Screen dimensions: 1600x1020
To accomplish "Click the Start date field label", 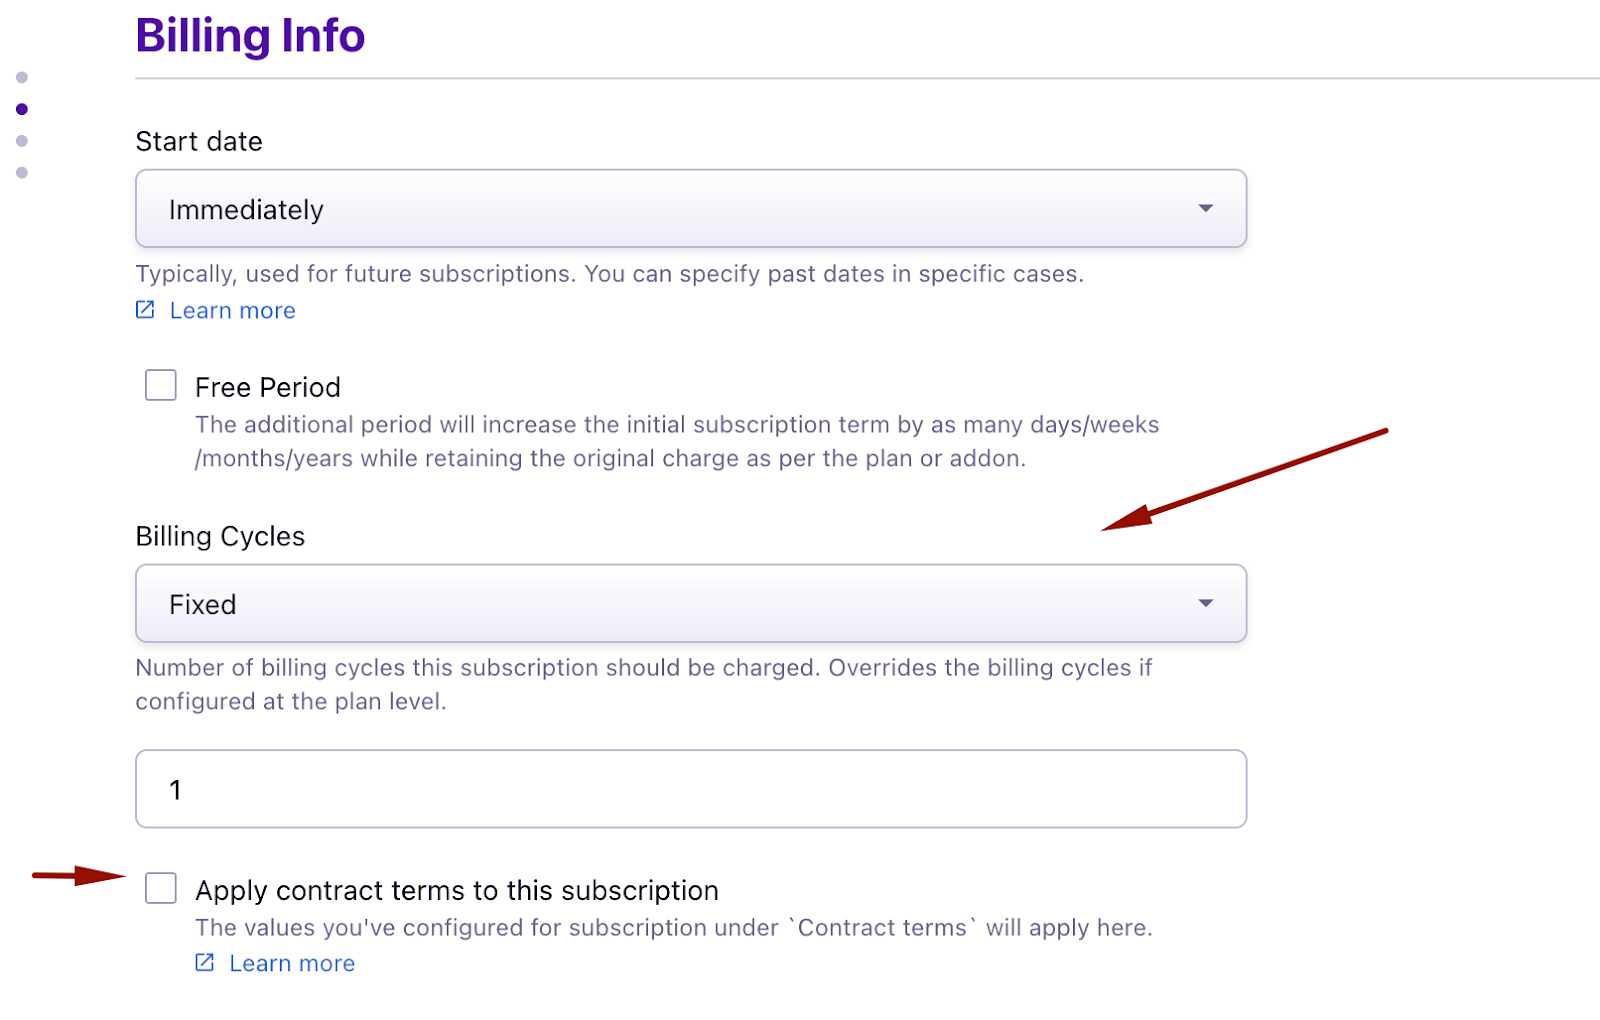I will point(199,141).
